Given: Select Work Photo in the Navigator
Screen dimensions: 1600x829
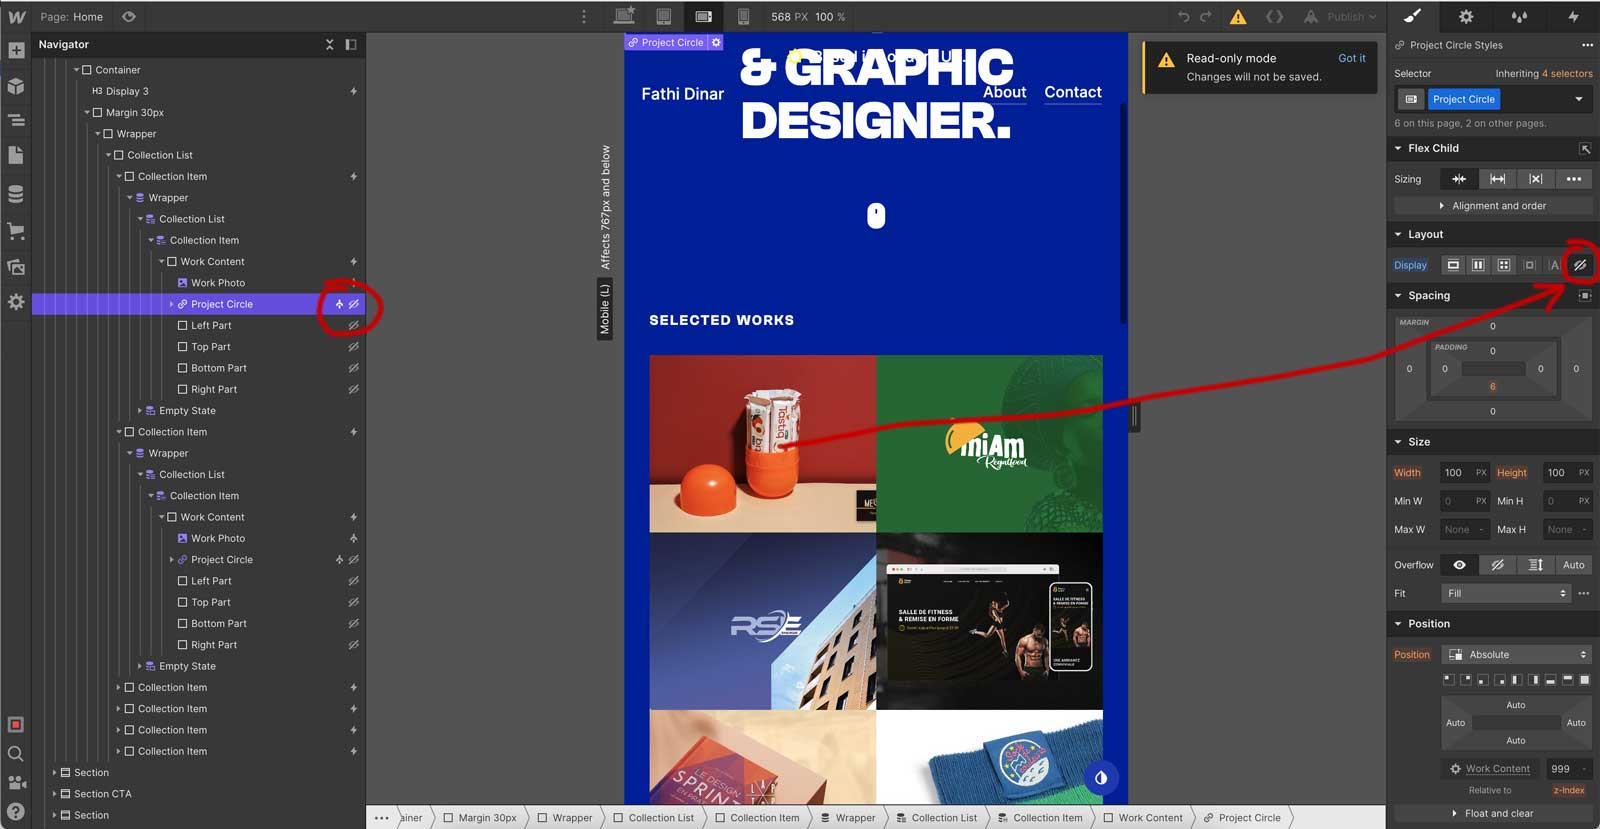Looking at the screenshot, I should click(217, 283).
